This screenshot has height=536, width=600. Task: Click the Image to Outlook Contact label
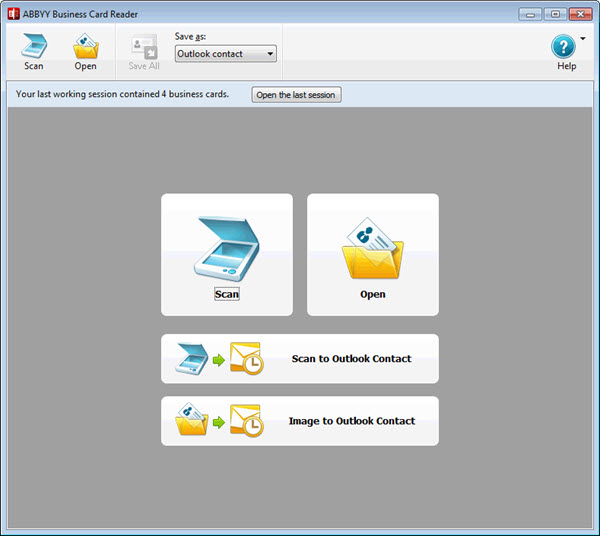pyautogui.click(x=351, y=421)
